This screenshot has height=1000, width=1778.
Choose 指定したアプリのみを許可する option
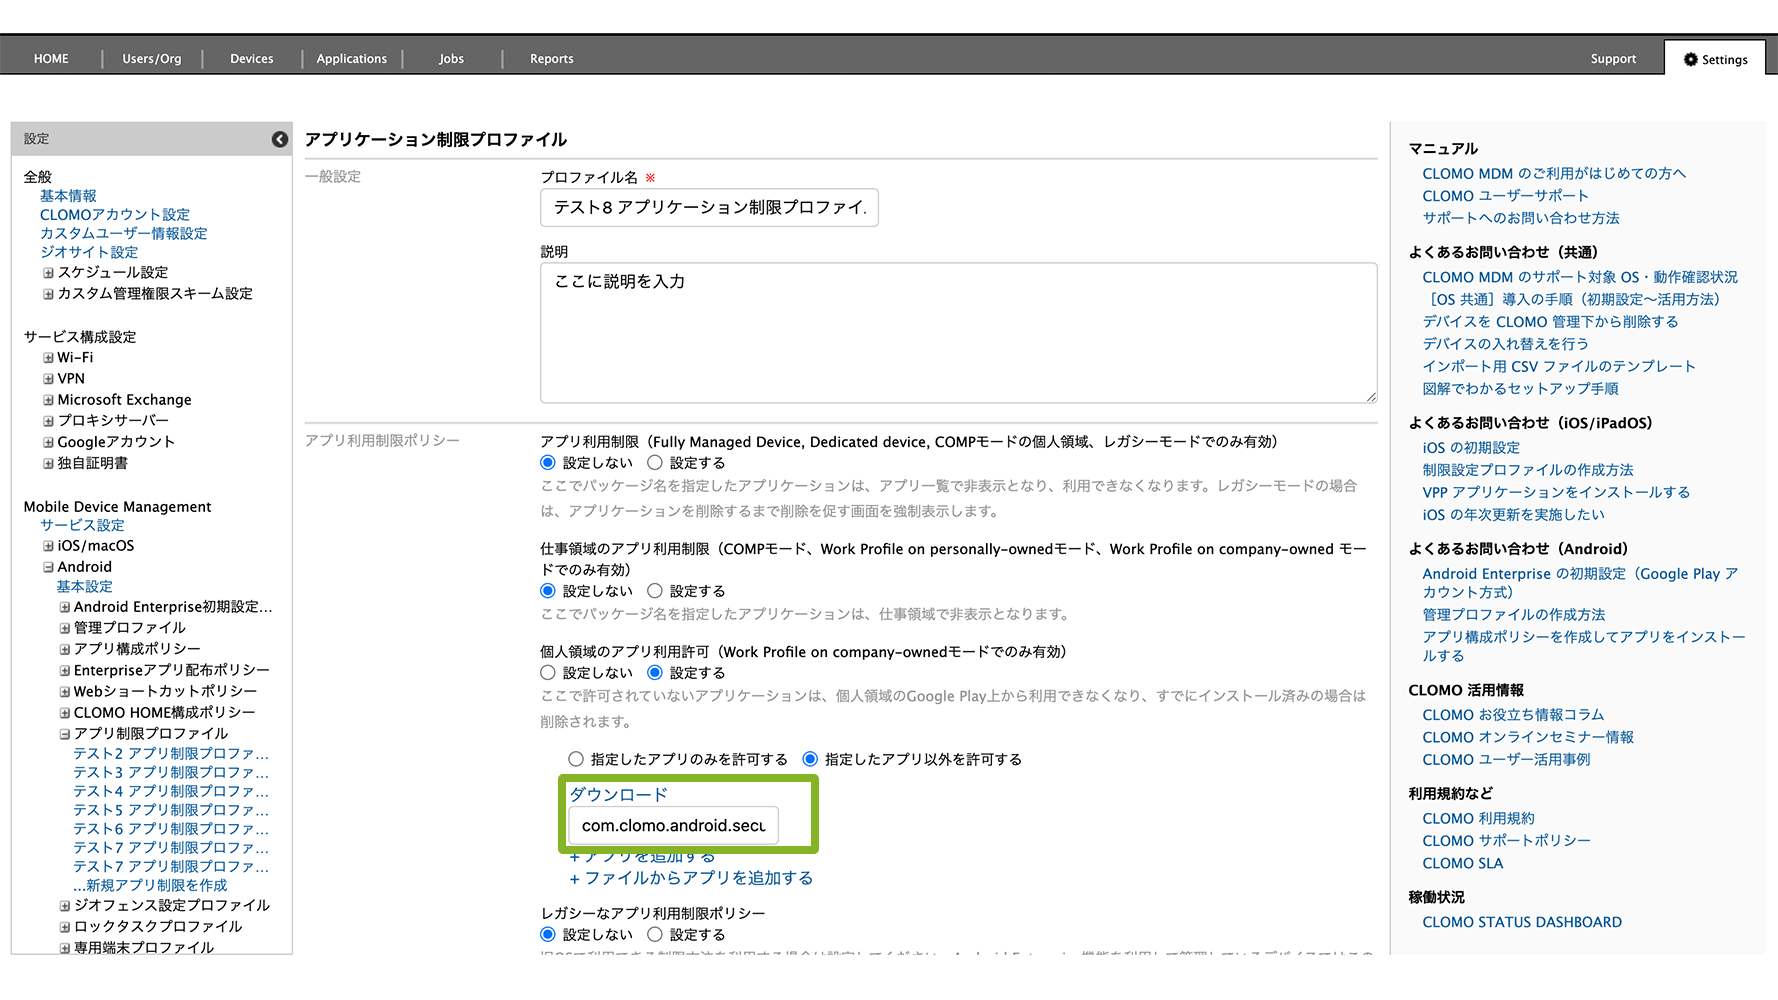576,760
